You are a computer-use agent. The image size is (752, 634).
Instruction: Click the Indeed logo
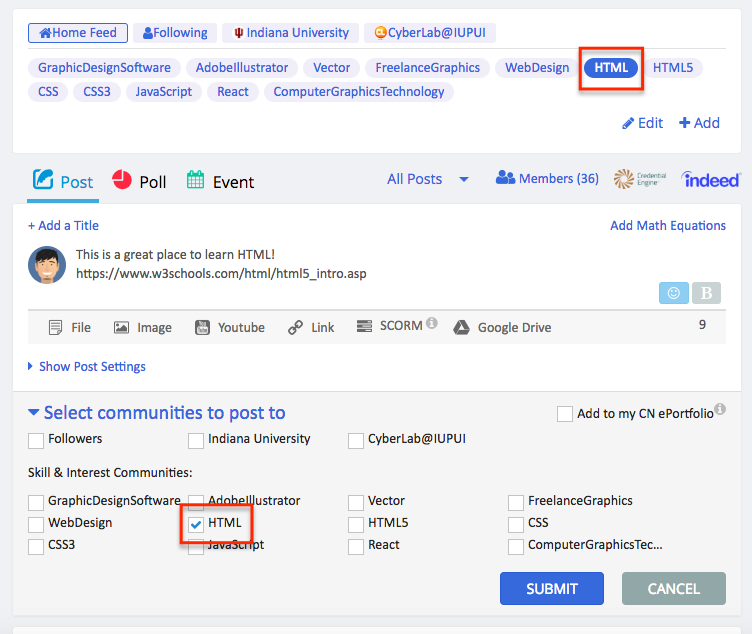coord(711,180)
